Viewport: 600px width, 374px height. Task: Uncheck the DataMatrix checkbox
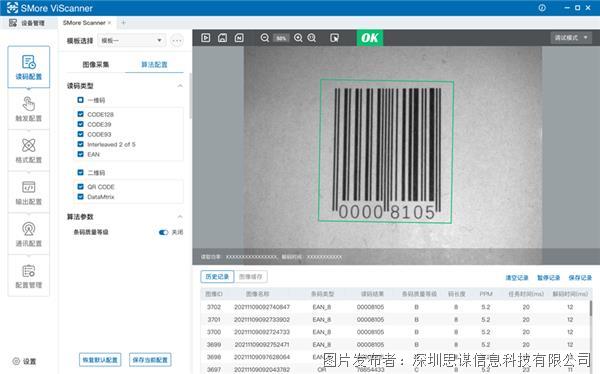[x=80, y=196]
